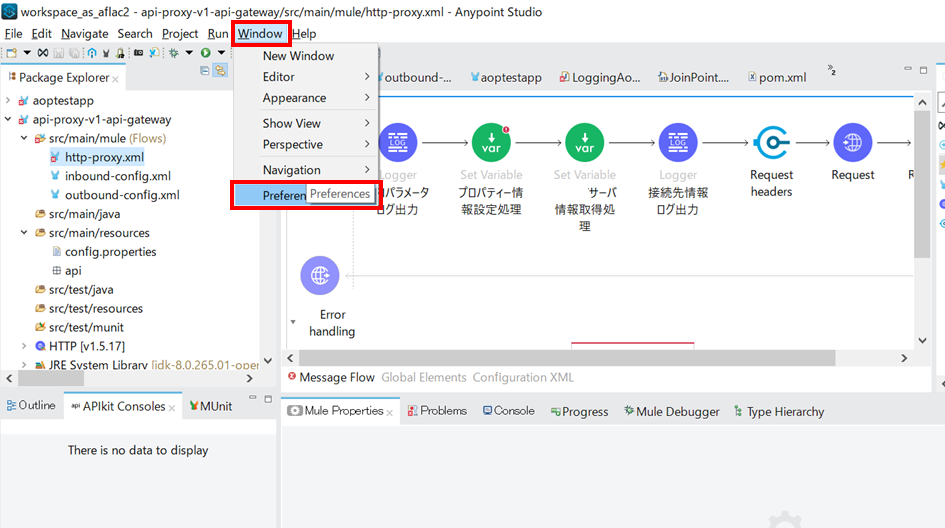
Task: Click the first Set Variable component with error badge
Action: pos(491,144)
